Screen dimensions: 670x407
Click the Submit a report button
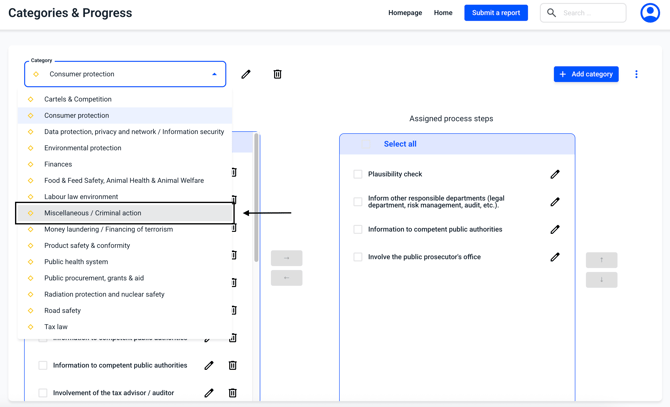click(x=496, y=13)
